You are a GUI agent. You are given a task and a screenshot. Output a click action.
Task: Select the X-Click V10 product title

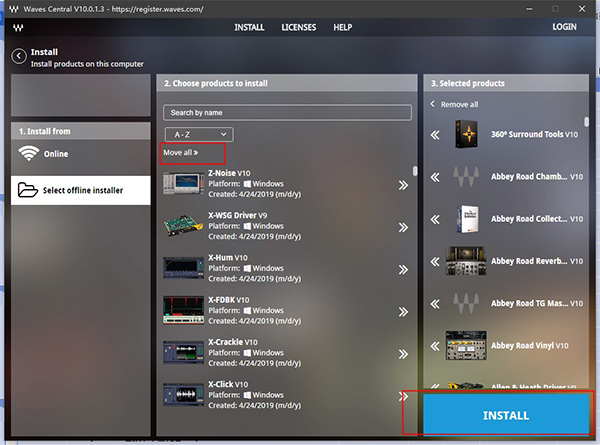coord(228,384)
